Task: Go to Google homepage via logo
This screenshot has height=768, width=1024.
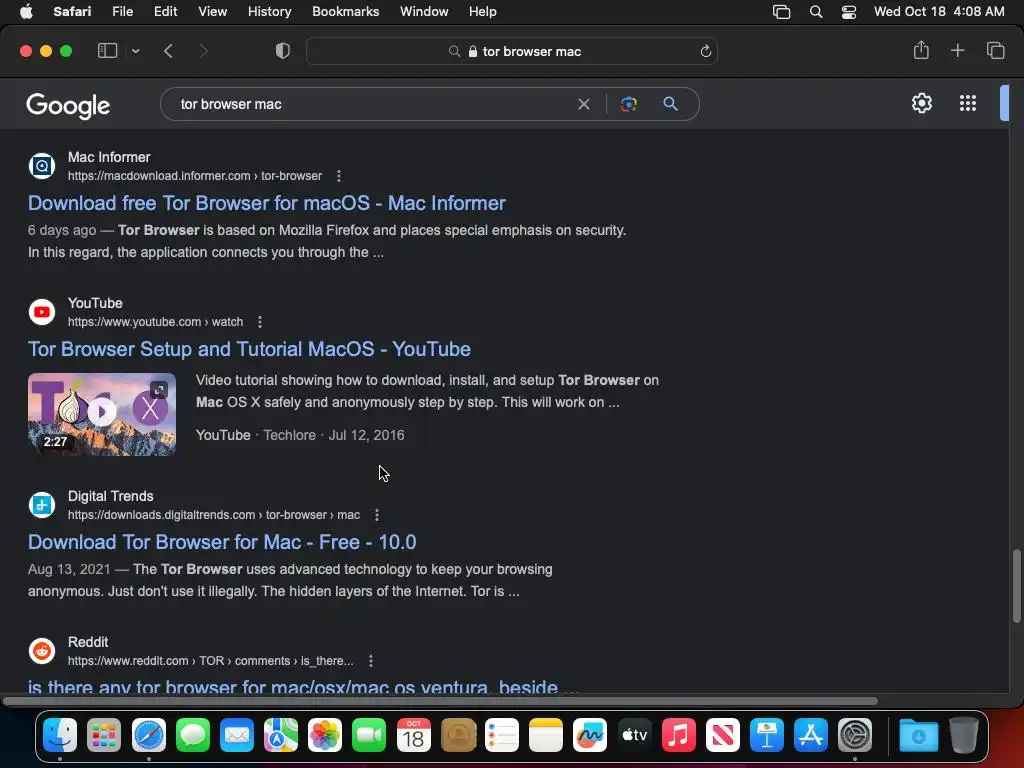Action: [x=68, y=105]
